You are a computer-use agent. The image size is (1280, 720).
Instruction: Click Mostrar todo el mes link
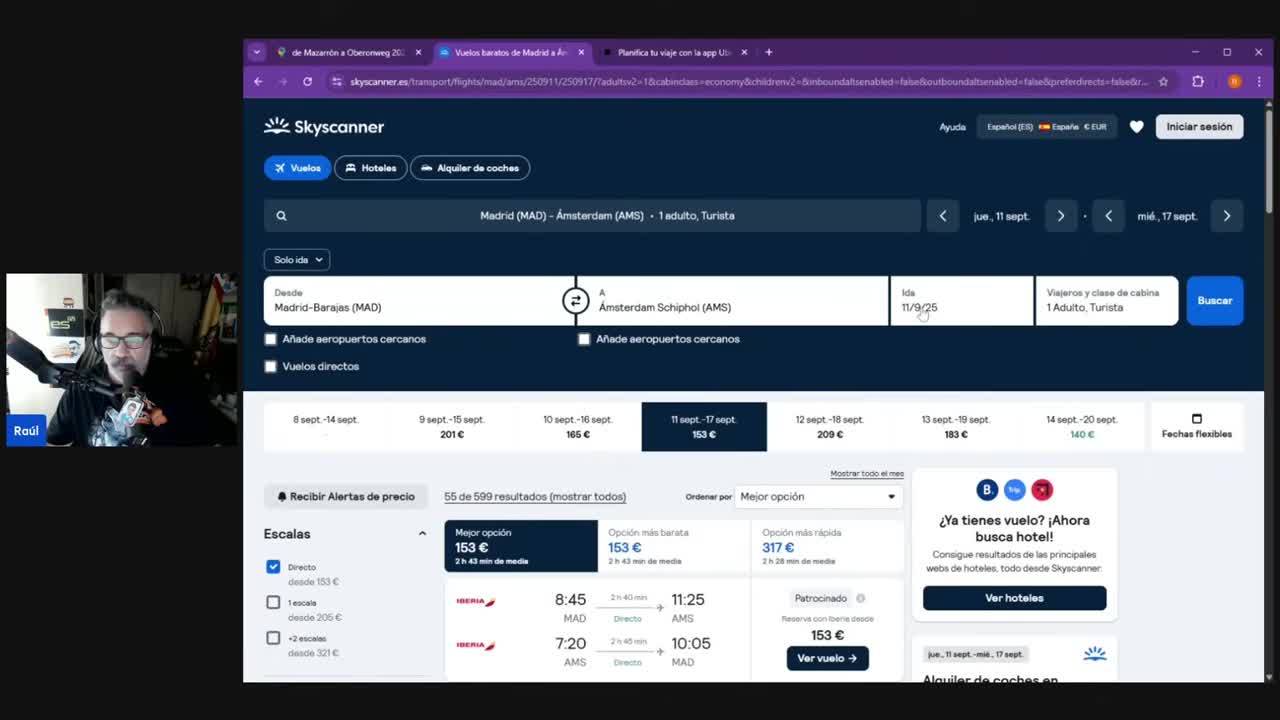tap(867, 474)
